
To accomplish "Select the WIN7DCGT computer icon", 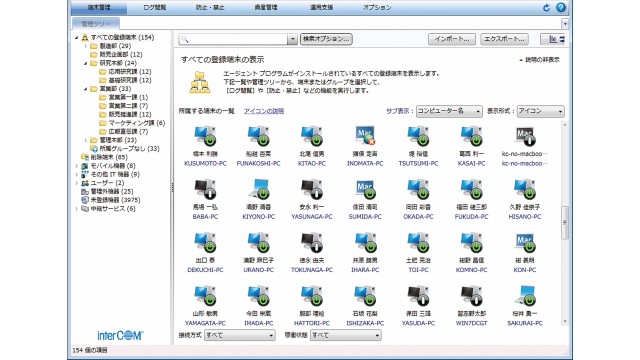I will (x=471, y=296).
